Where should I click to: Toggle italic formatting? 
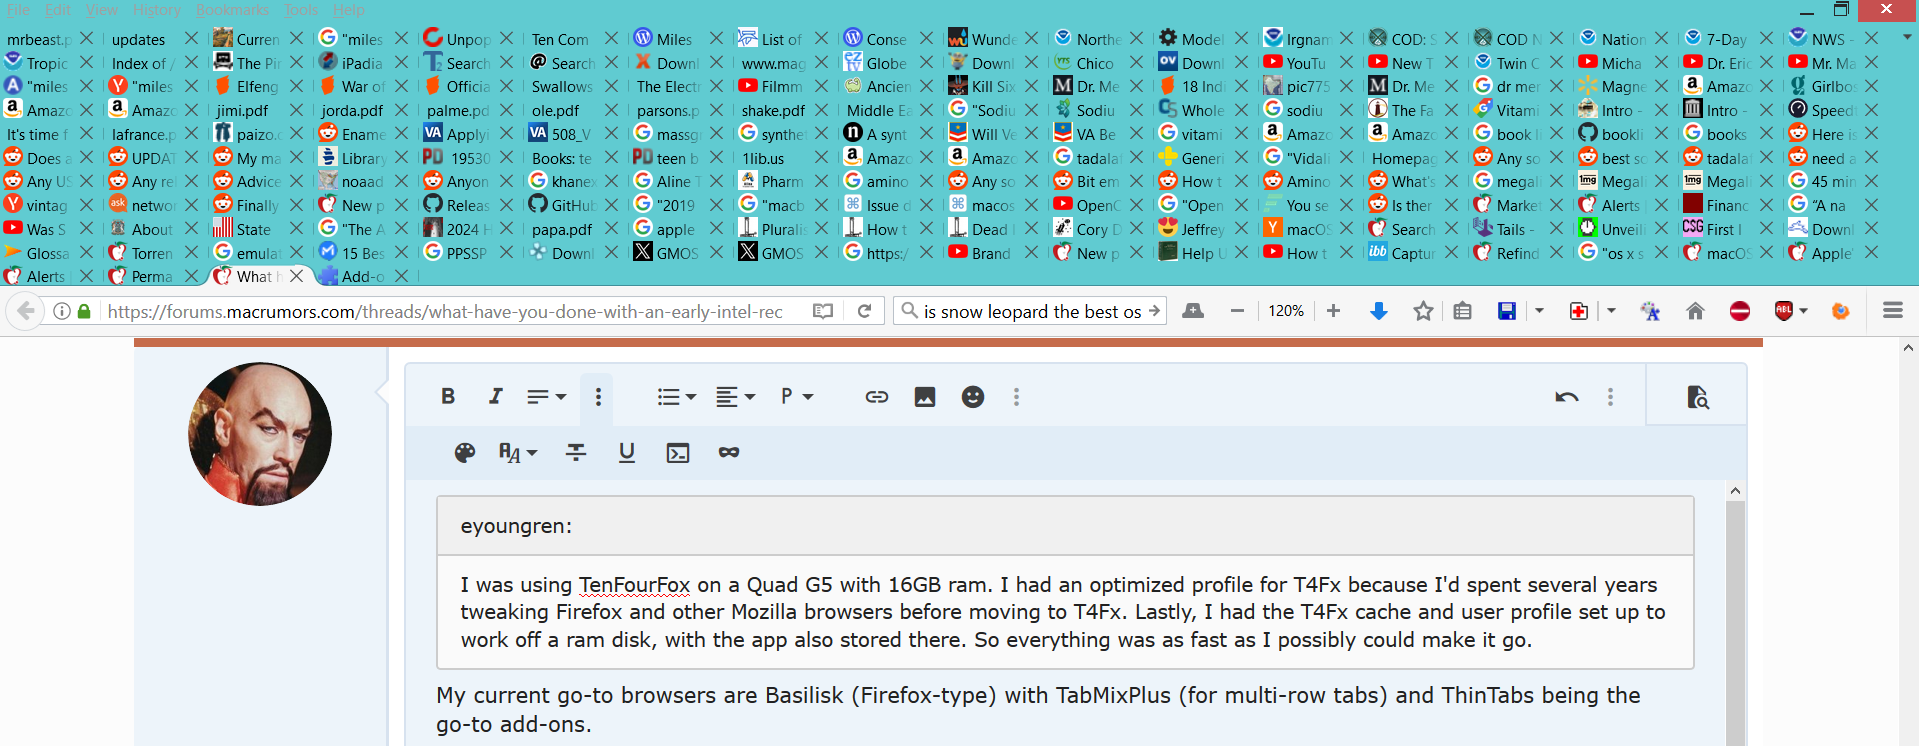[x=495, y=397]
